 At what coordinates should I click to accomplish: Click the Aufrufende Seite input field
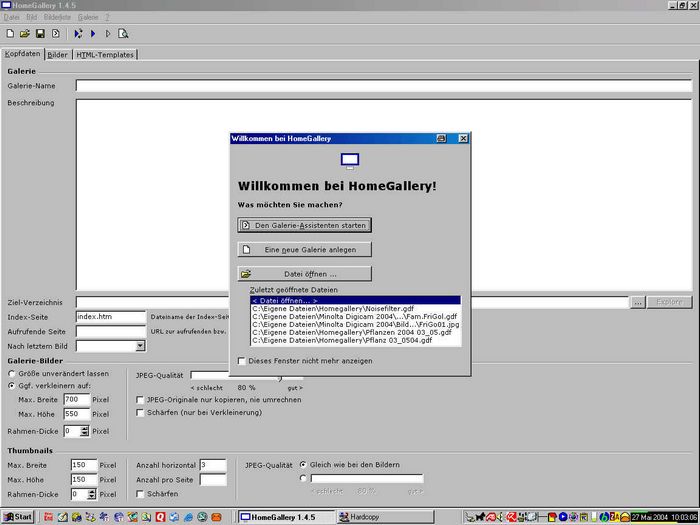click(111, 332)
